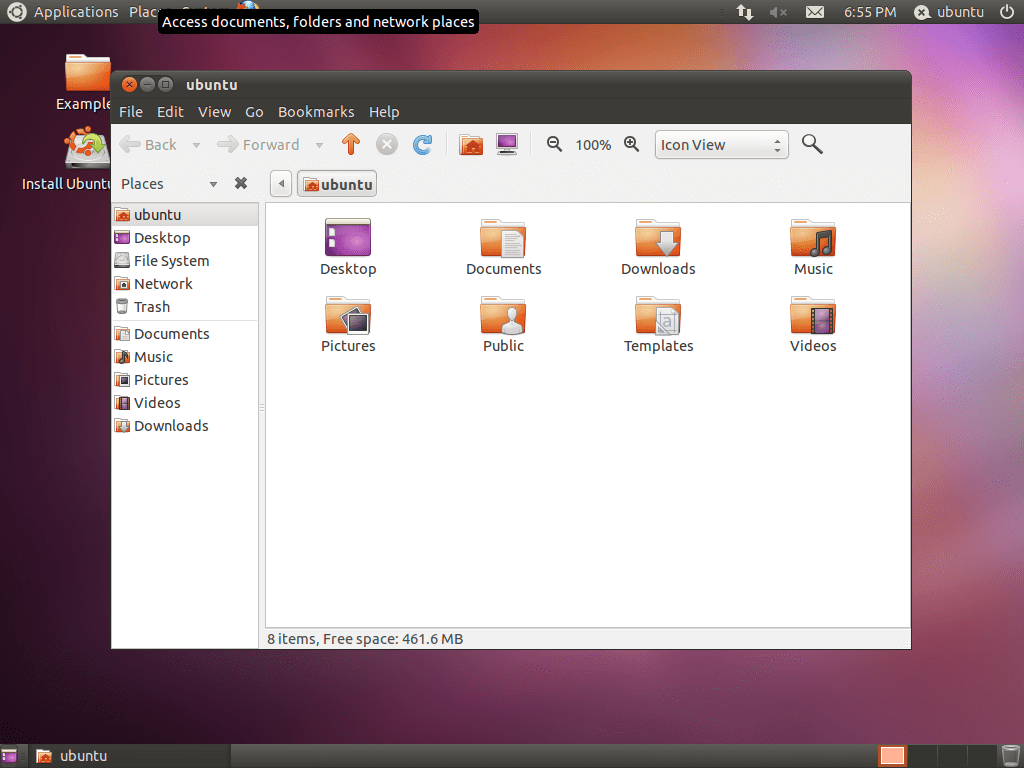Viewport: 1024px width, 768px height.
Task: Click the Back button
Action: click(149, 144)
